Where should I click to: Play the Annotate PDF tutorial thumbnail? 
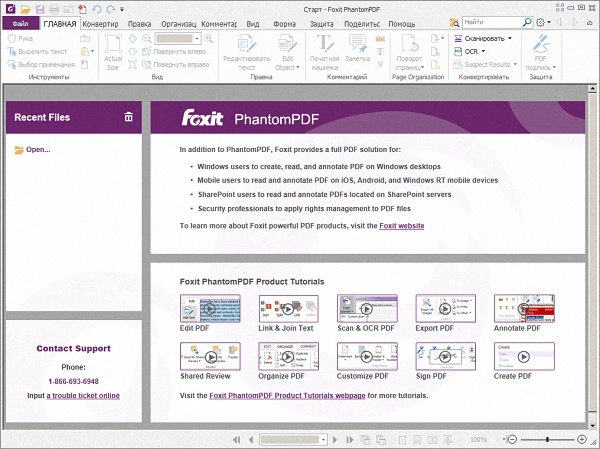click(524, 309)
